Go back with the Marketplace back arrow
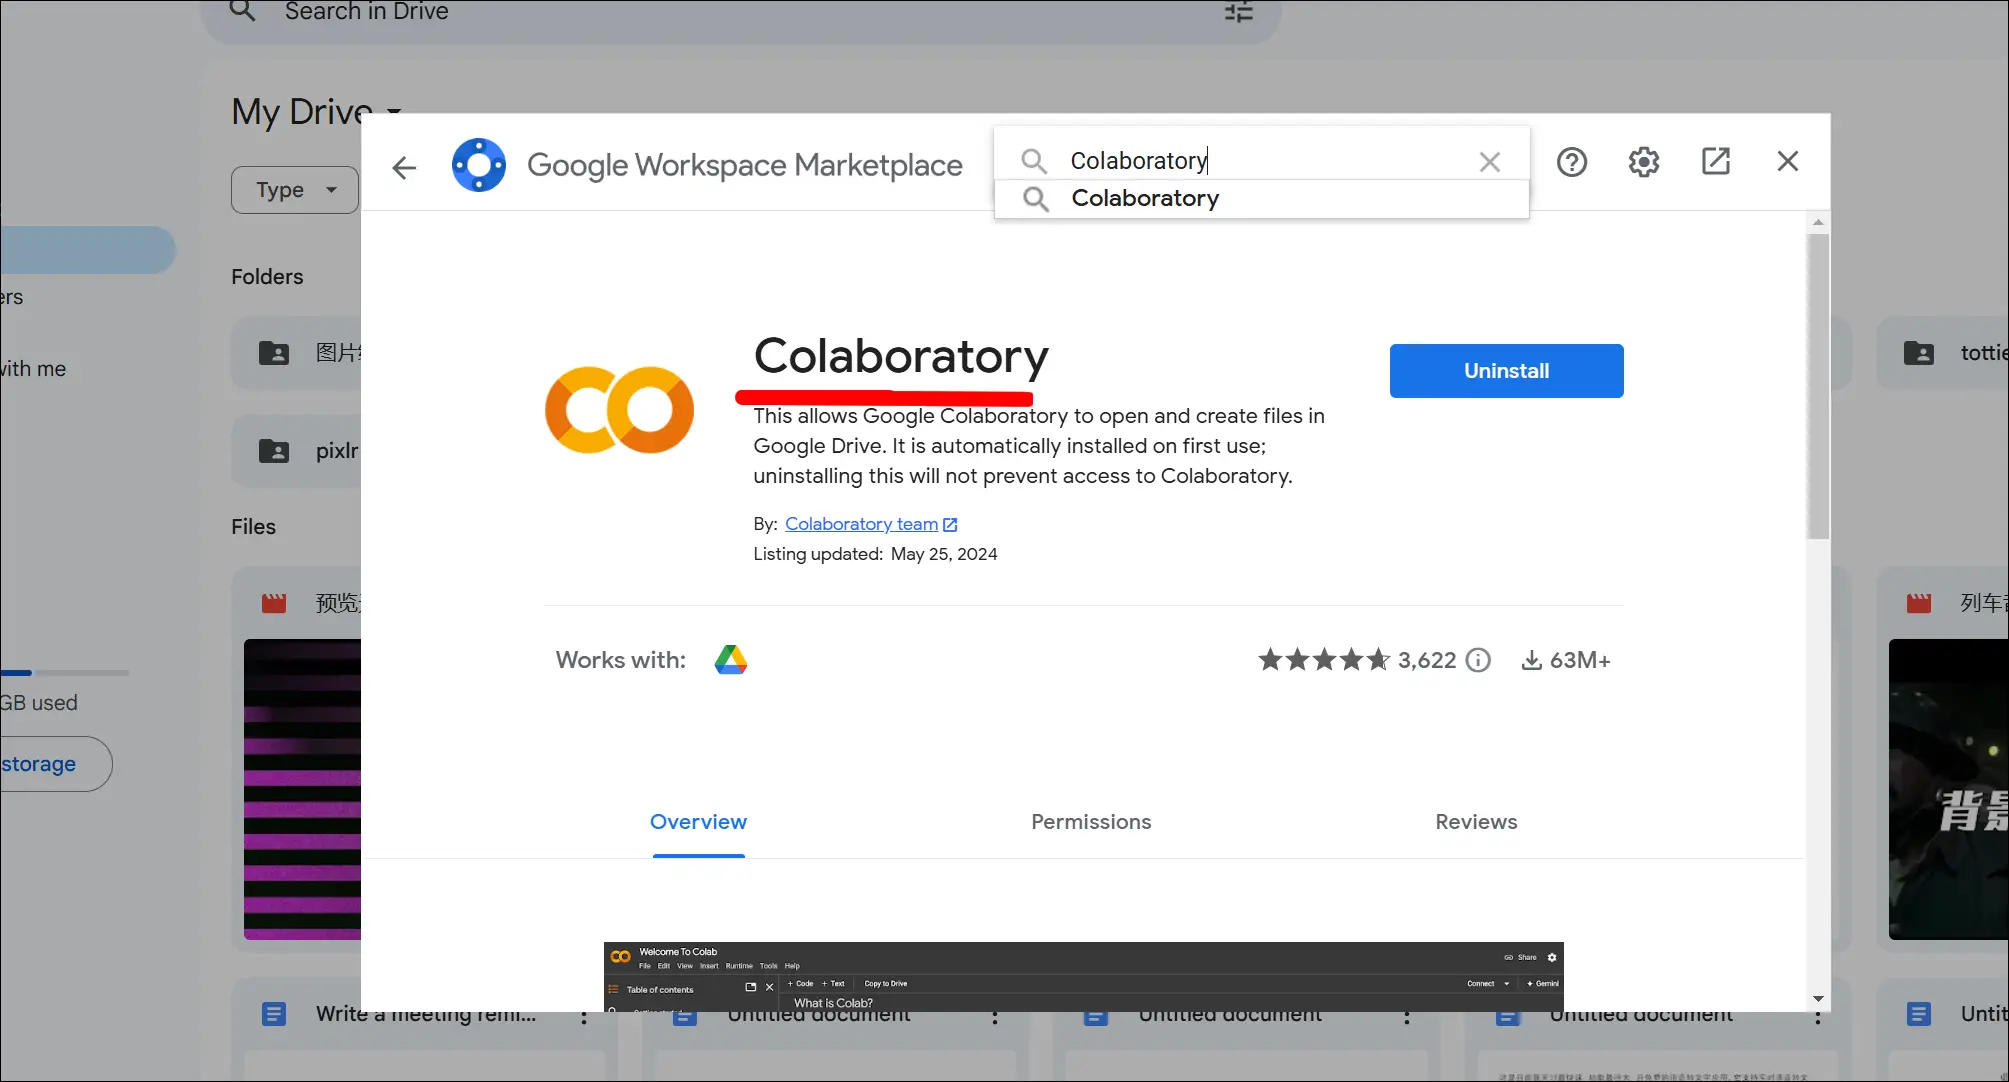Viewport: 2009px width, 1082px height. coord(404,167)
